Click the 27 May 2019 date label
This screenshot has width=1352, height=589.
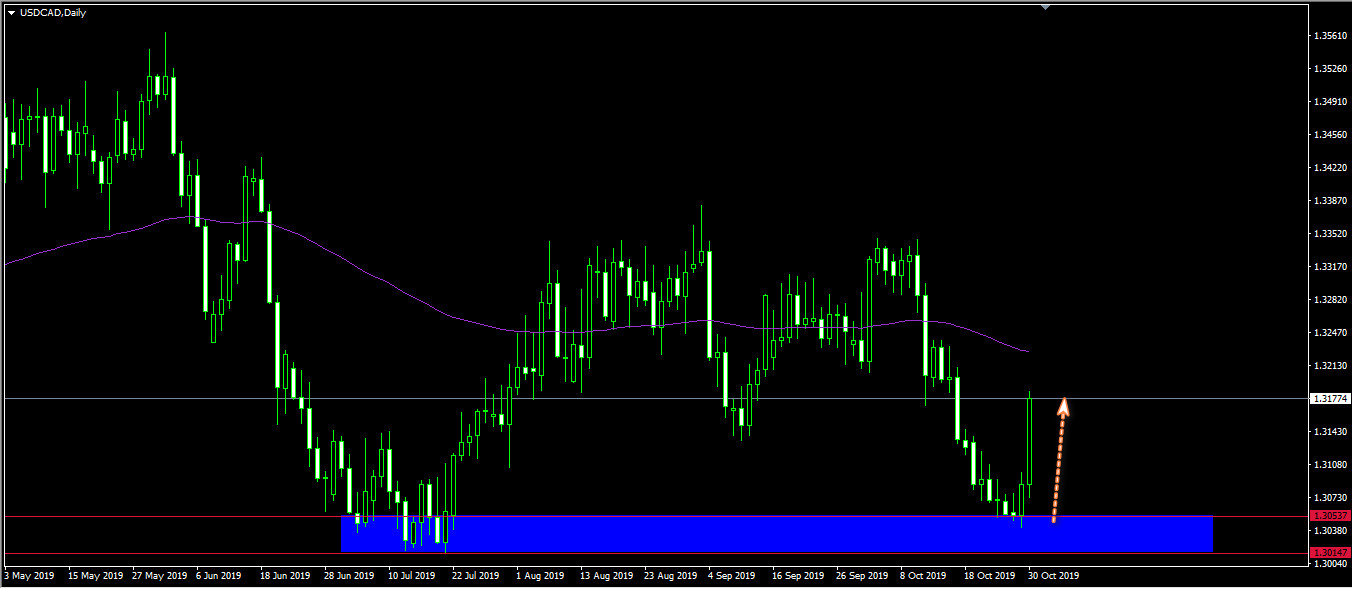[x=160, y=576]
